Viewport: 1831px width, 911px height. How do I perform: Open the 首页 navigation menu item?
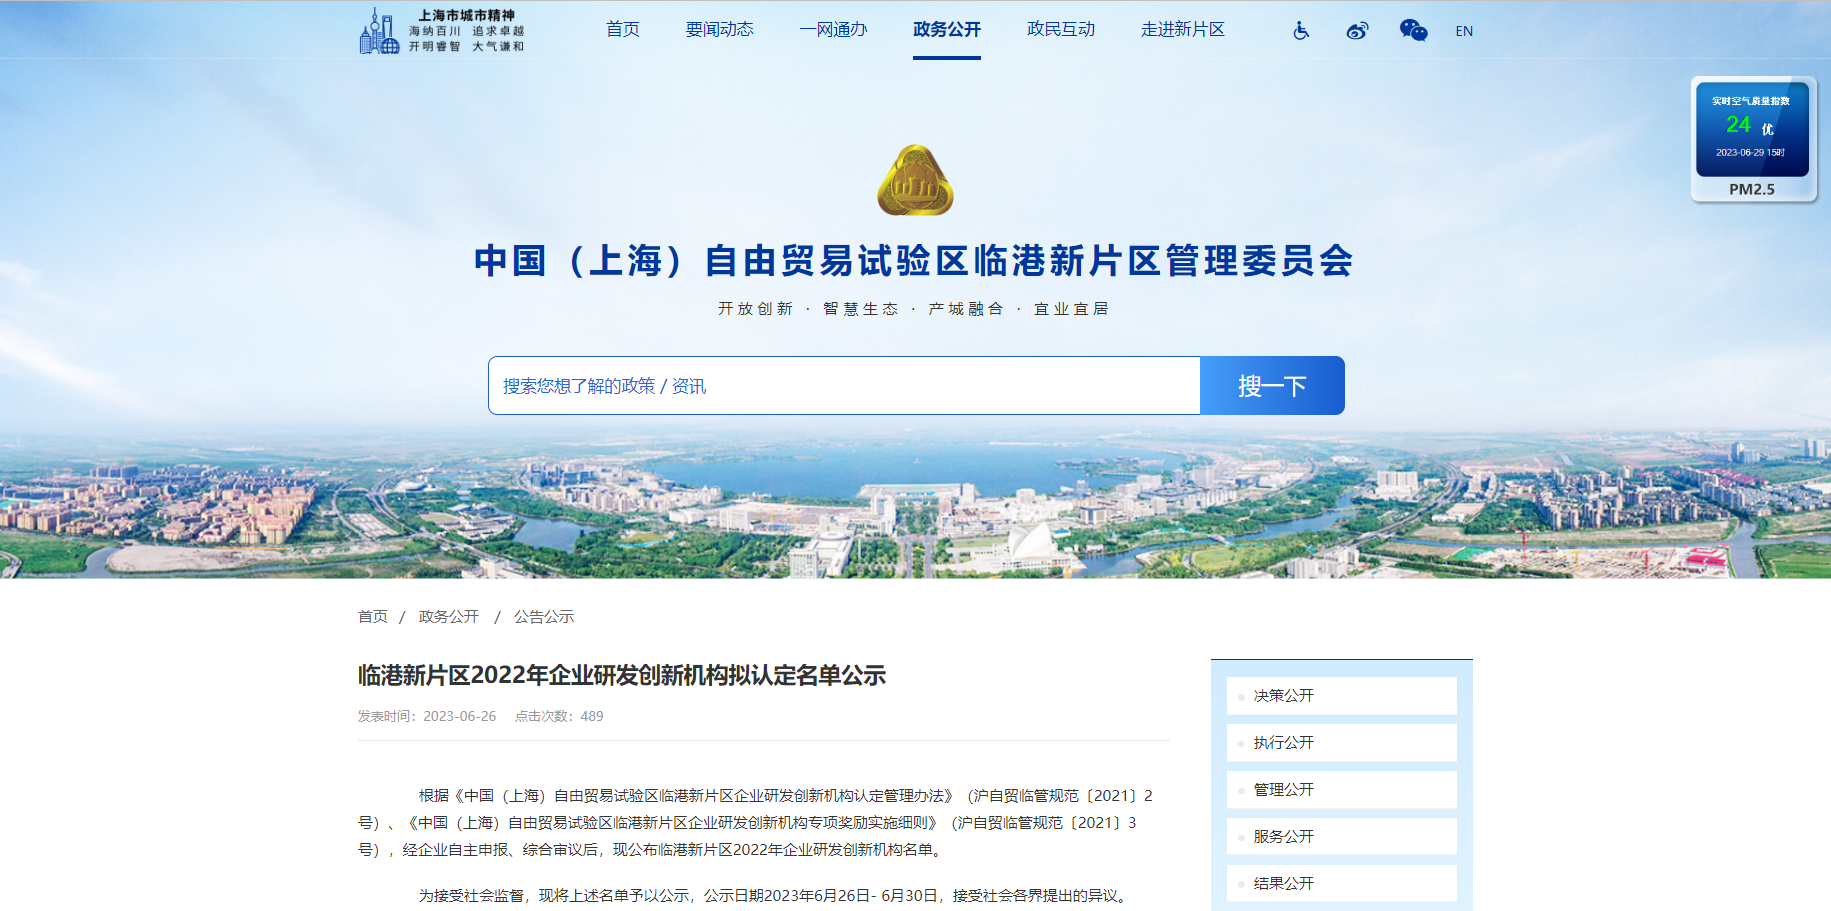coord(622,30)
